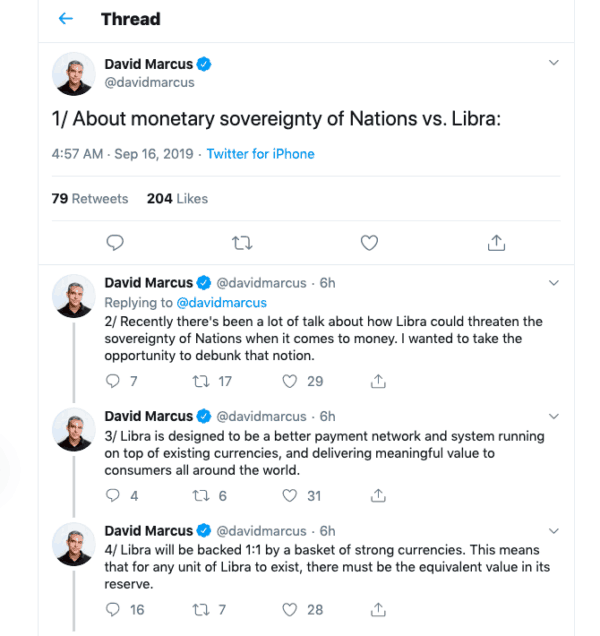
Task: Open dropdown caret on the main tweet
Action: [554, 63]
